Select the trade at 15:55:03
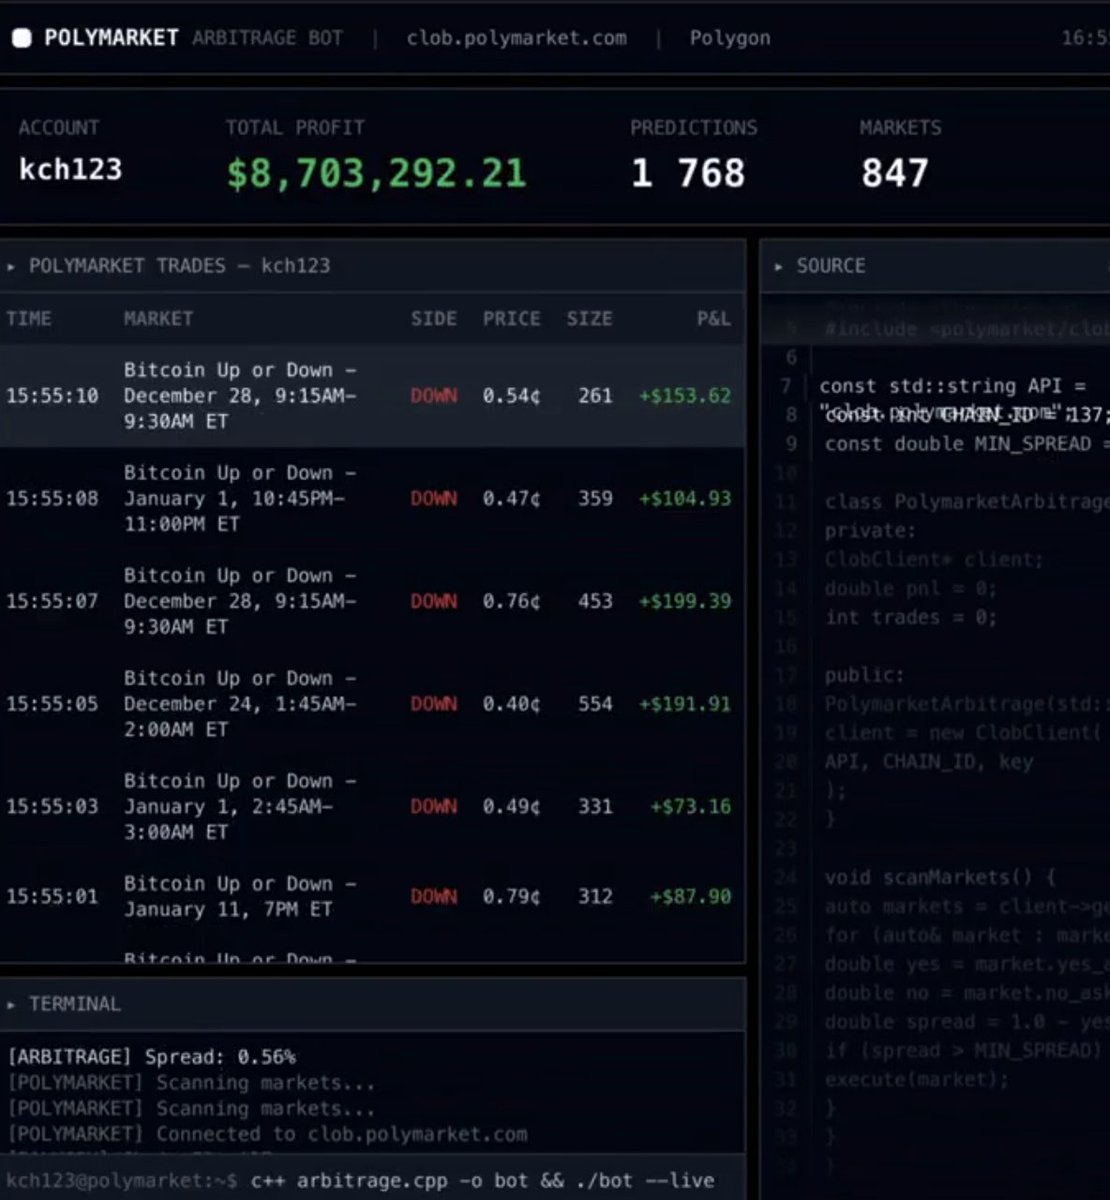The width and height of the screenshot is (1110, 1200). 372,806
